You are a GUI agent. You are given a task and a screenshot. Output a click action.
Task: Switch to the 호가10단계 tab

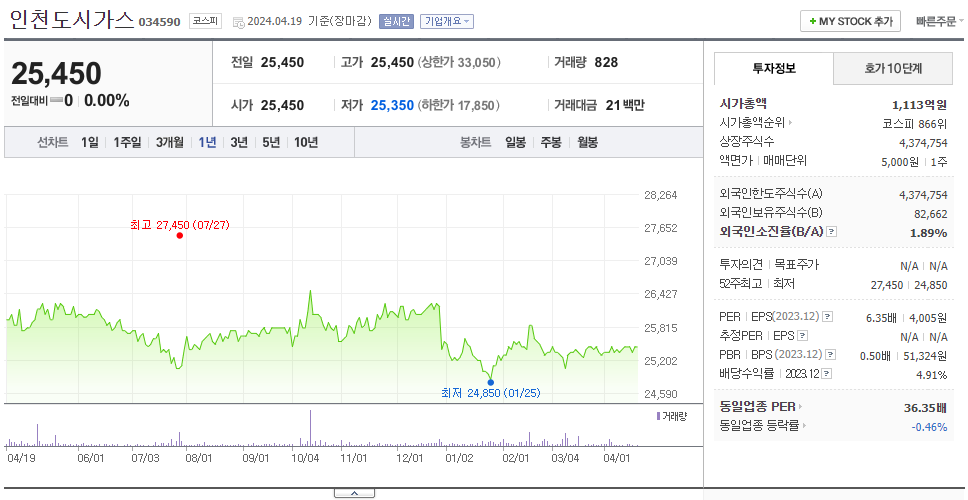click(x=893, y=69)
